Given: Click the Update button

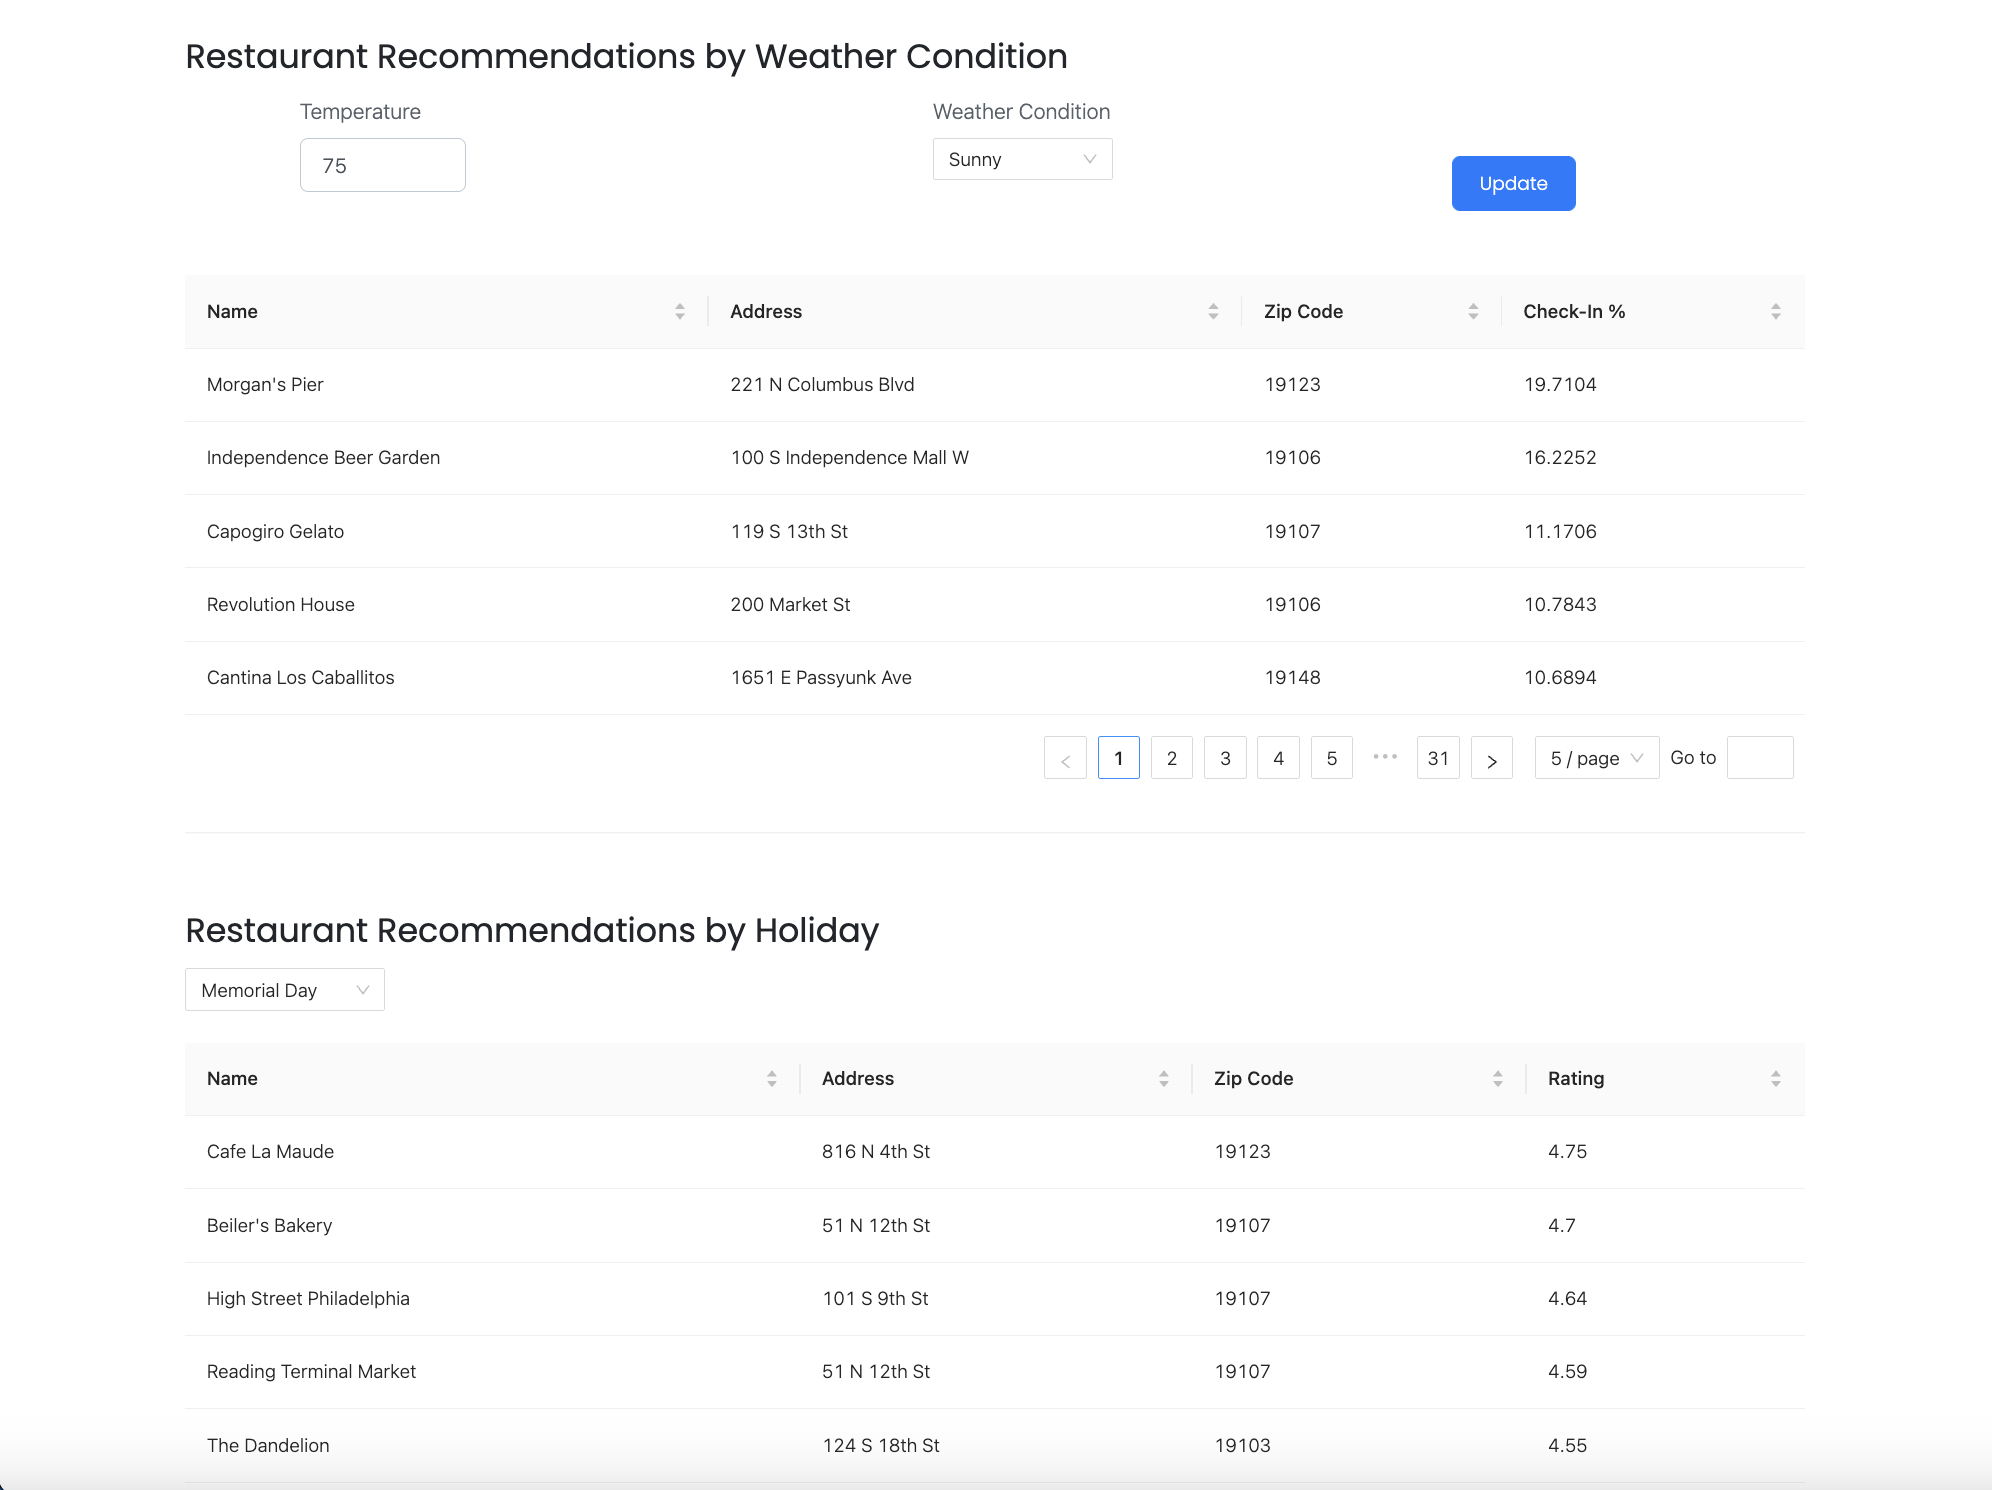Looking at the screenshot, I should [x=1513, y=184].
